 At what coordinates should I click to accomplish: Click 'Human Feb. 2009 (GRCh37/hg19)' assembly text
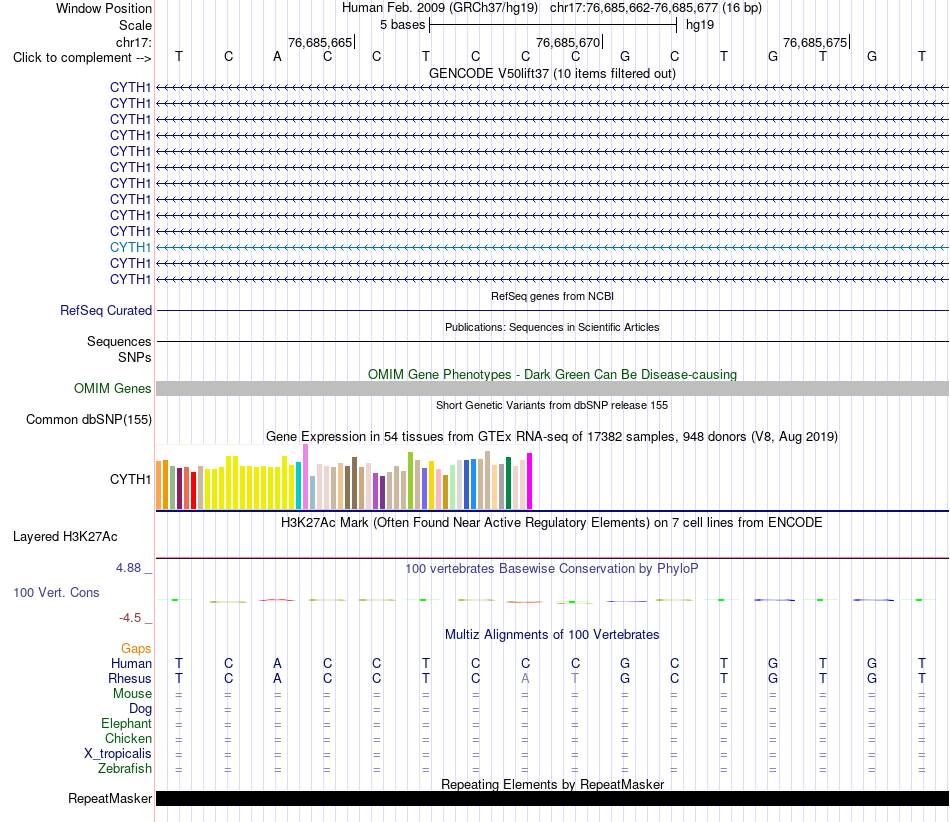point(440,8)
